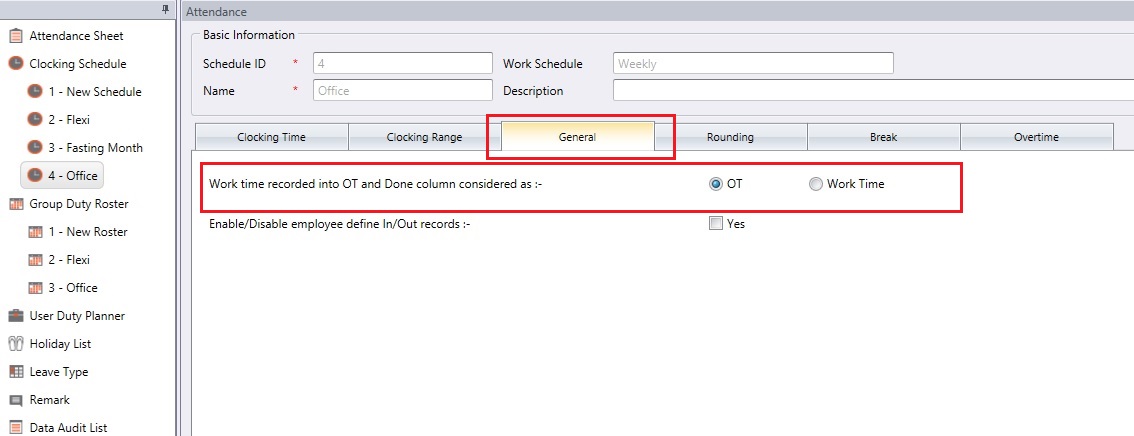Click the Leave Type icon

coord(16,372)
